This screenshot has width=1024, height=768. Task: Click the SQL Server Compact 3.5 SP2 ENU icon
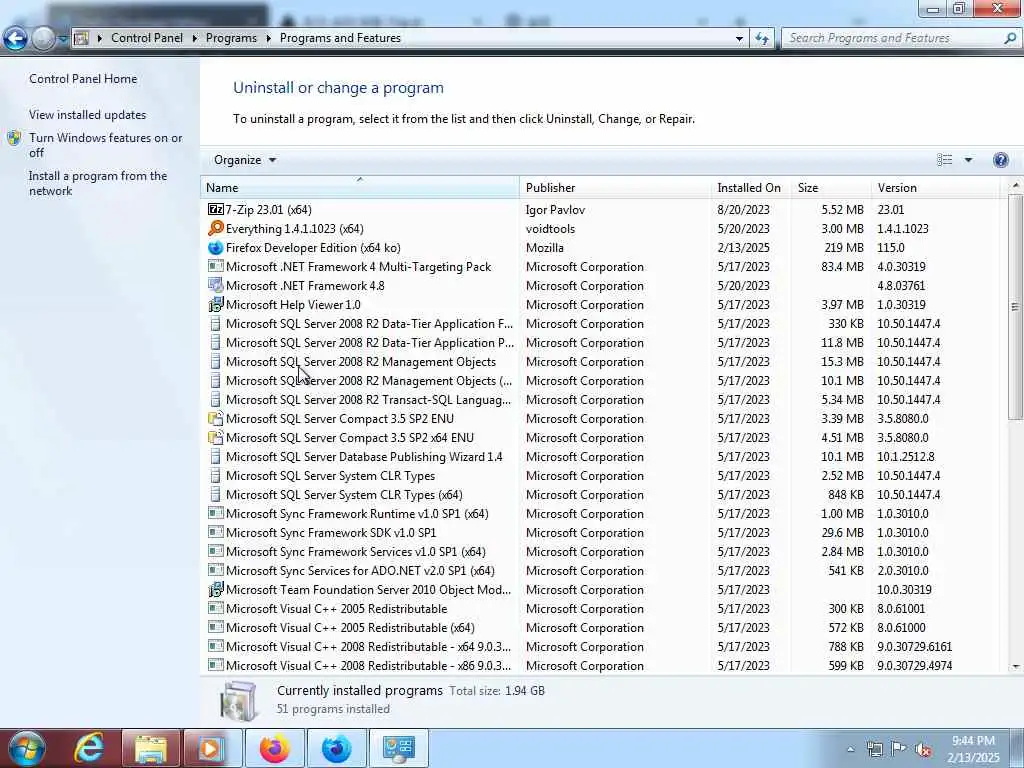pyautogui.click(x=216, y=419)
